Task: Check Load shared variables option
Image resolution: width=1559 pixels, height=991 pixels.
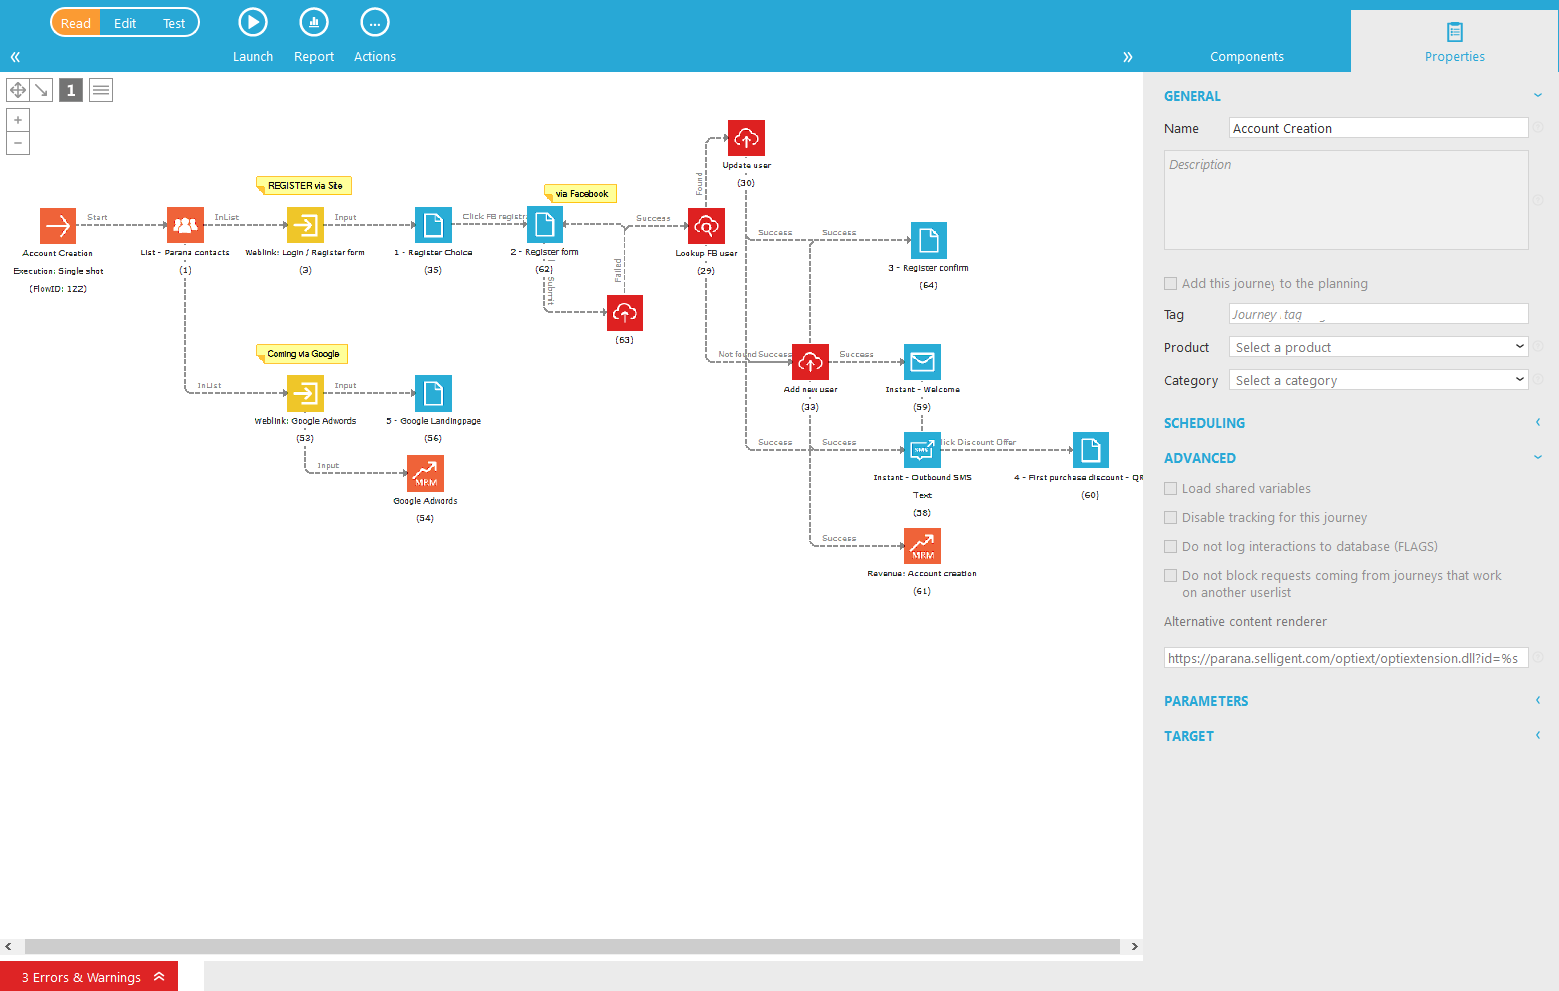Action: coord(1171,489)
